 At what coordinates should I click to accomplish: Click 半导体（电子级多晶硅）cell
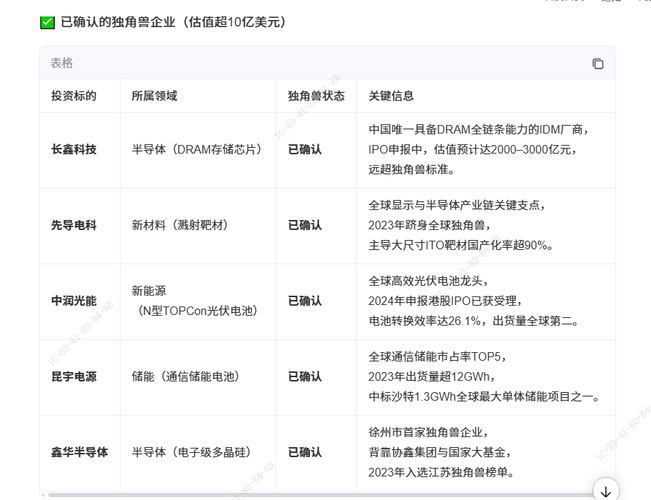coord(191,452)
